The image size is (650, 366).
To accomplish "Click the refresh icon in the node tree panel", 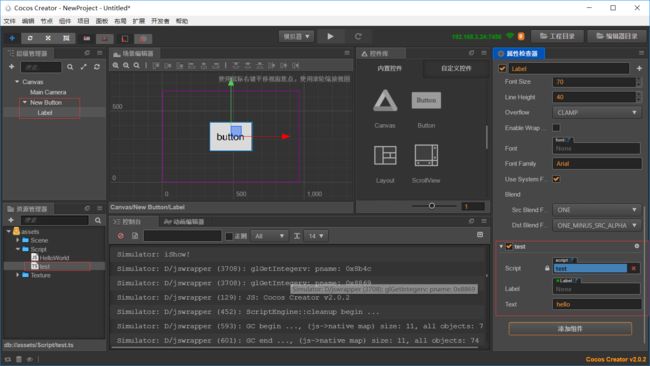I will [97, 67].
